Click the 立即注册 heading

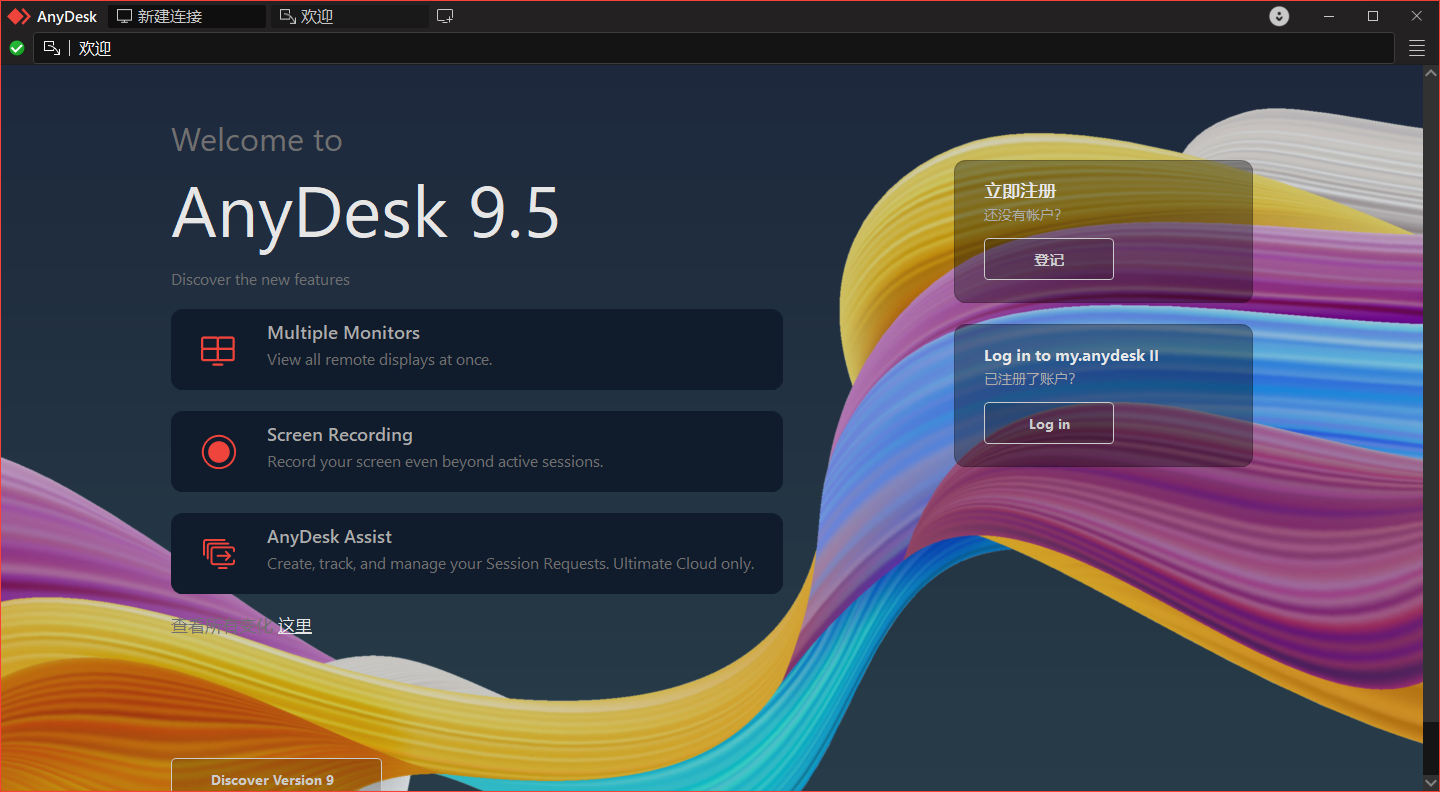click(1020, 191)
